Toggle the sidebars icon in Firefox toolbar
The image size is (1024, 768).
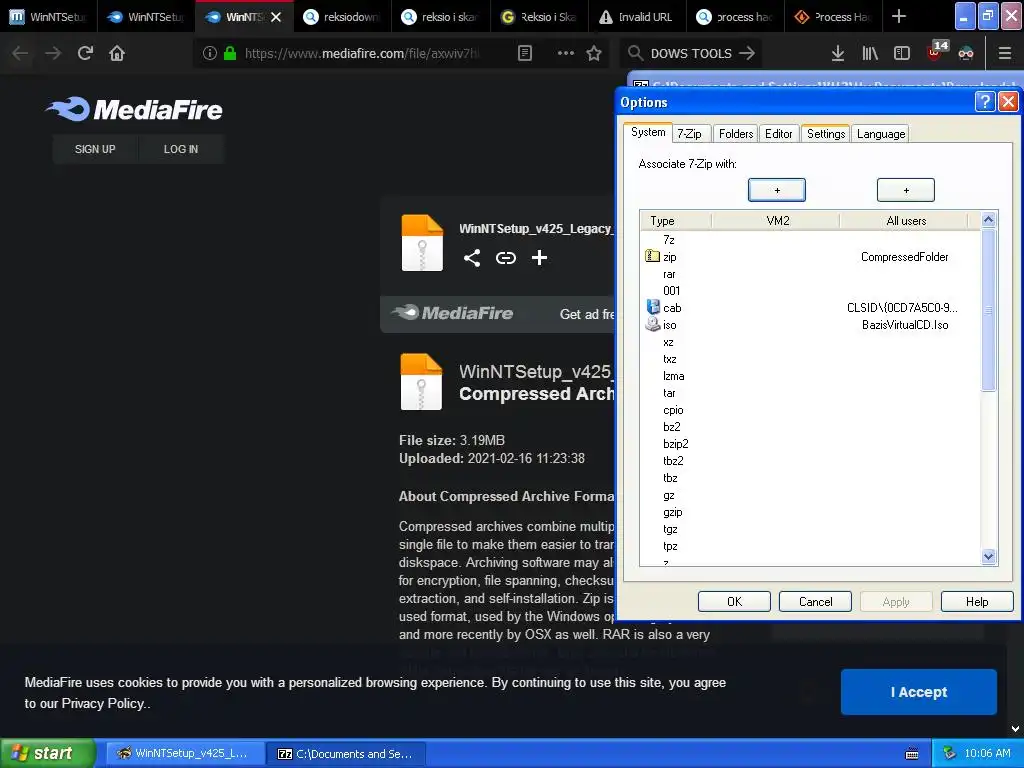click(902, 53)
